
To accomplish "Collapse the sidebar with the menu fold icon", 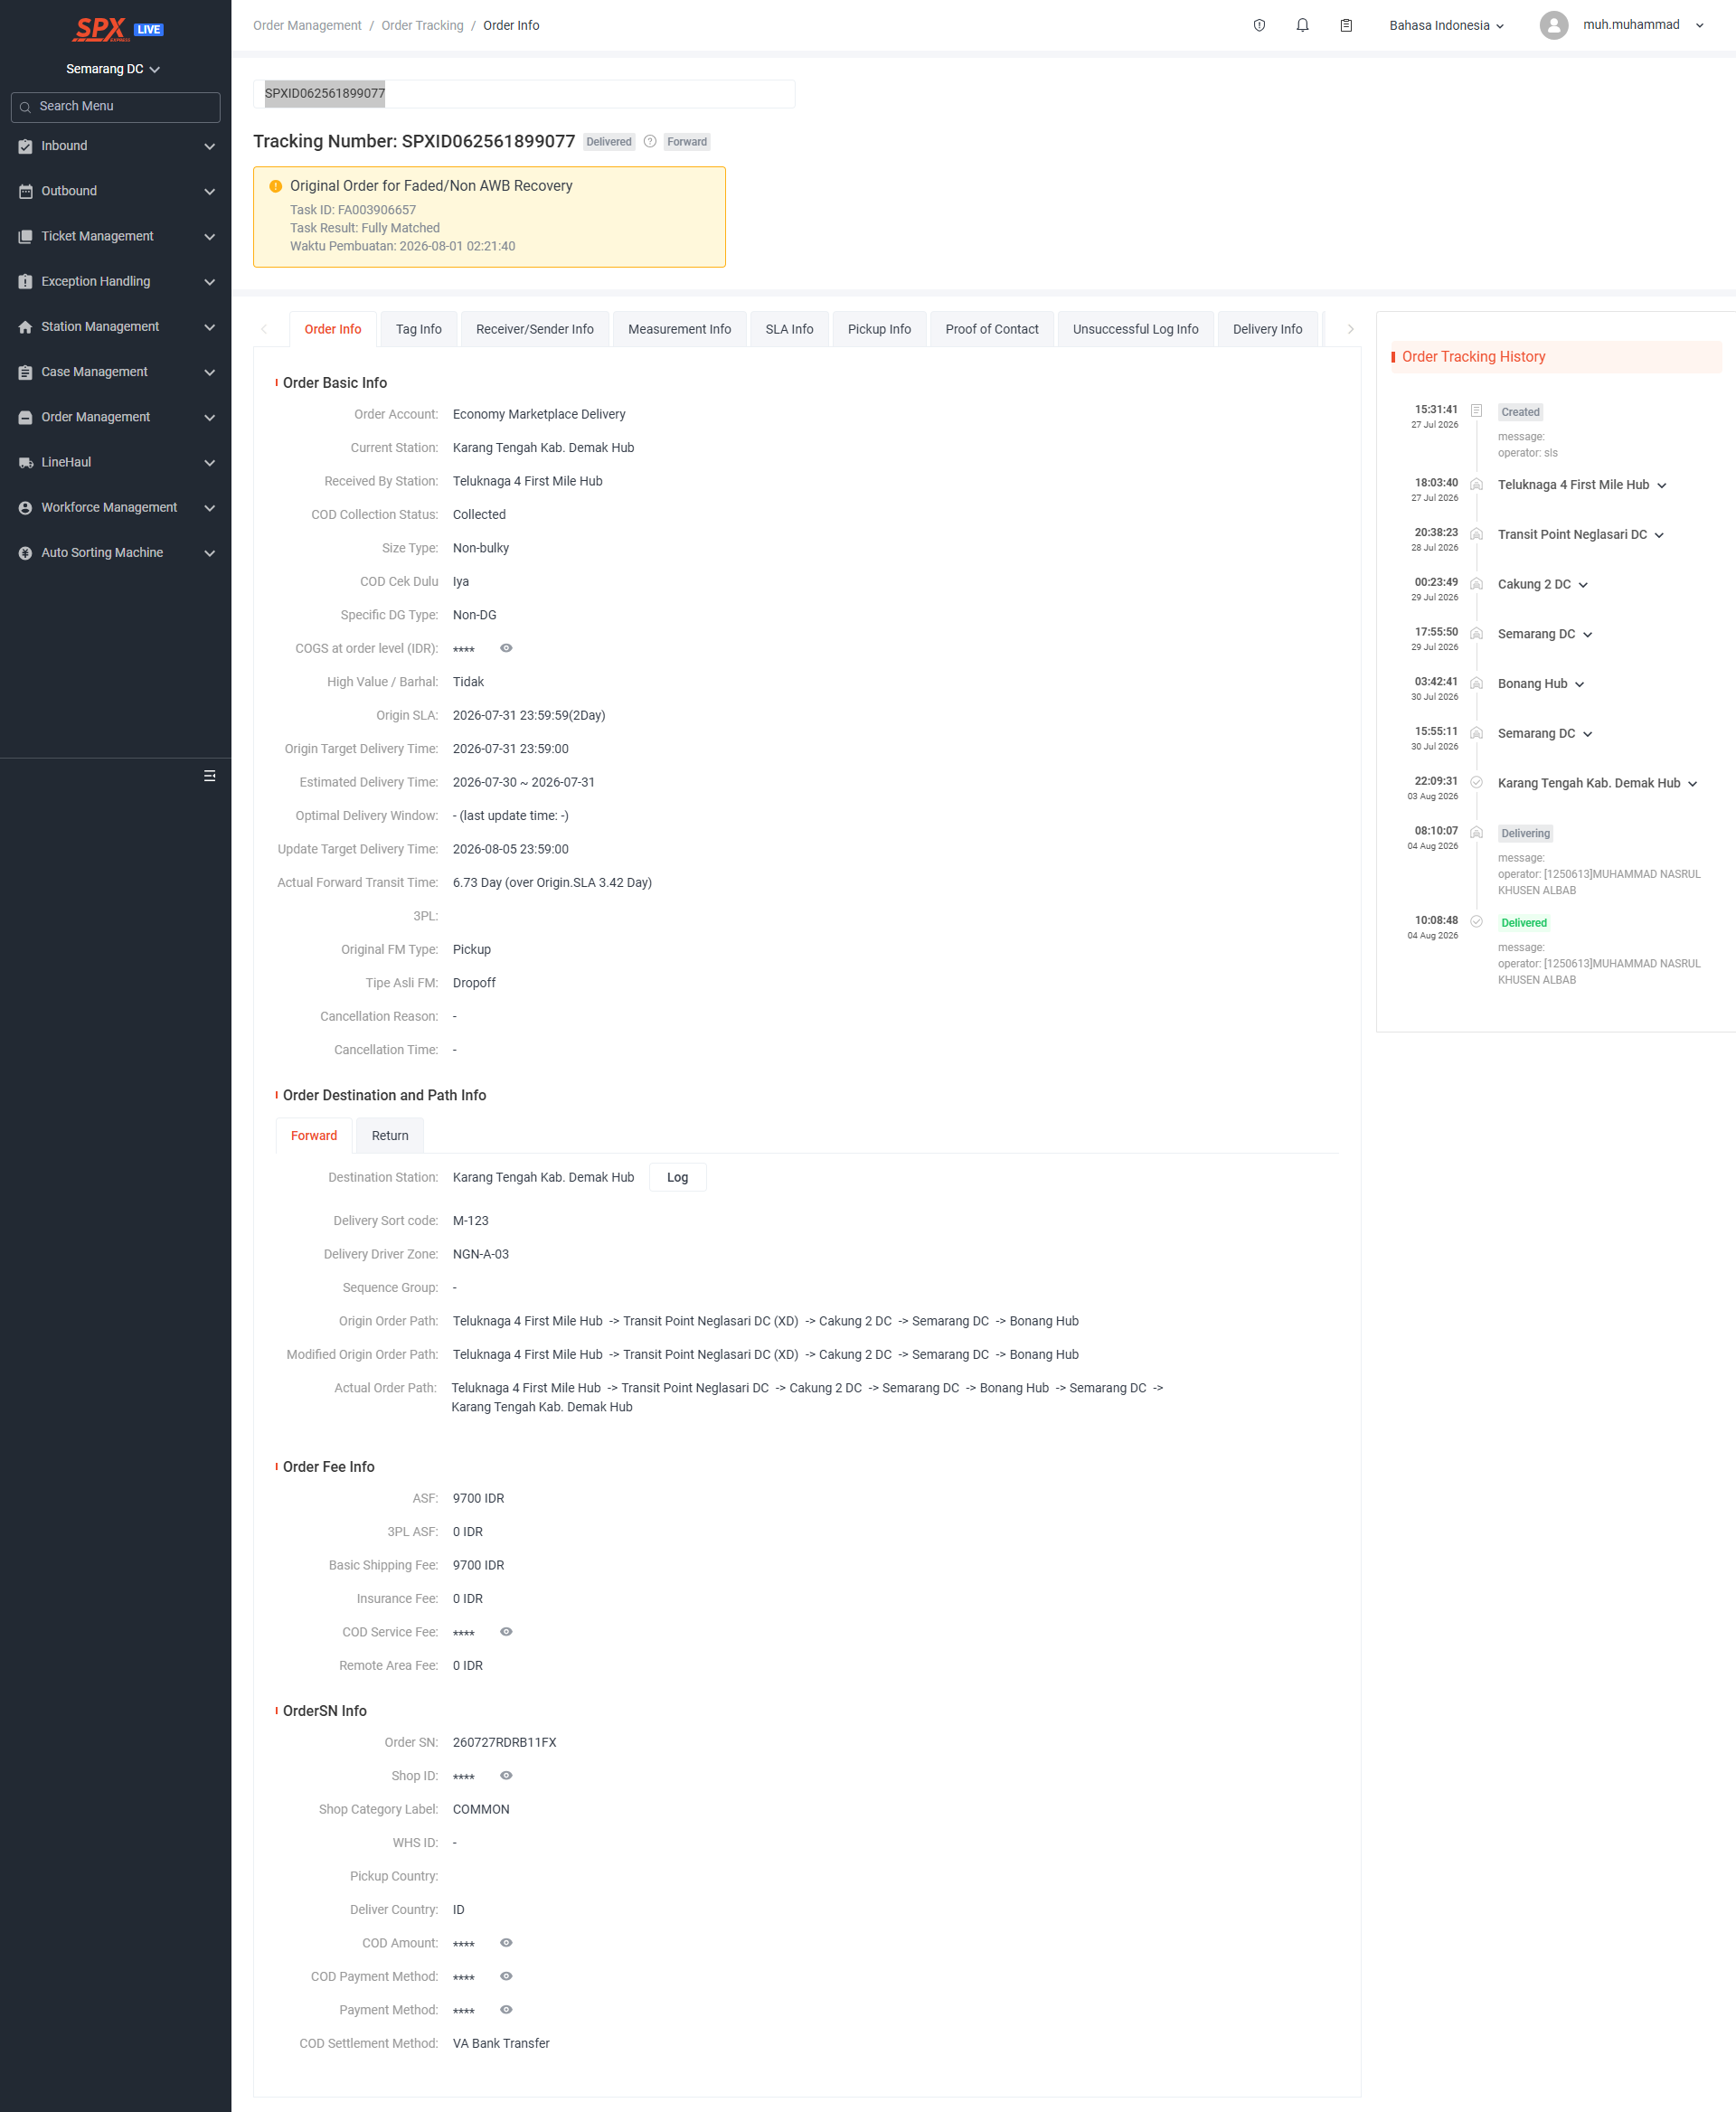I will (x=209, y=776).
